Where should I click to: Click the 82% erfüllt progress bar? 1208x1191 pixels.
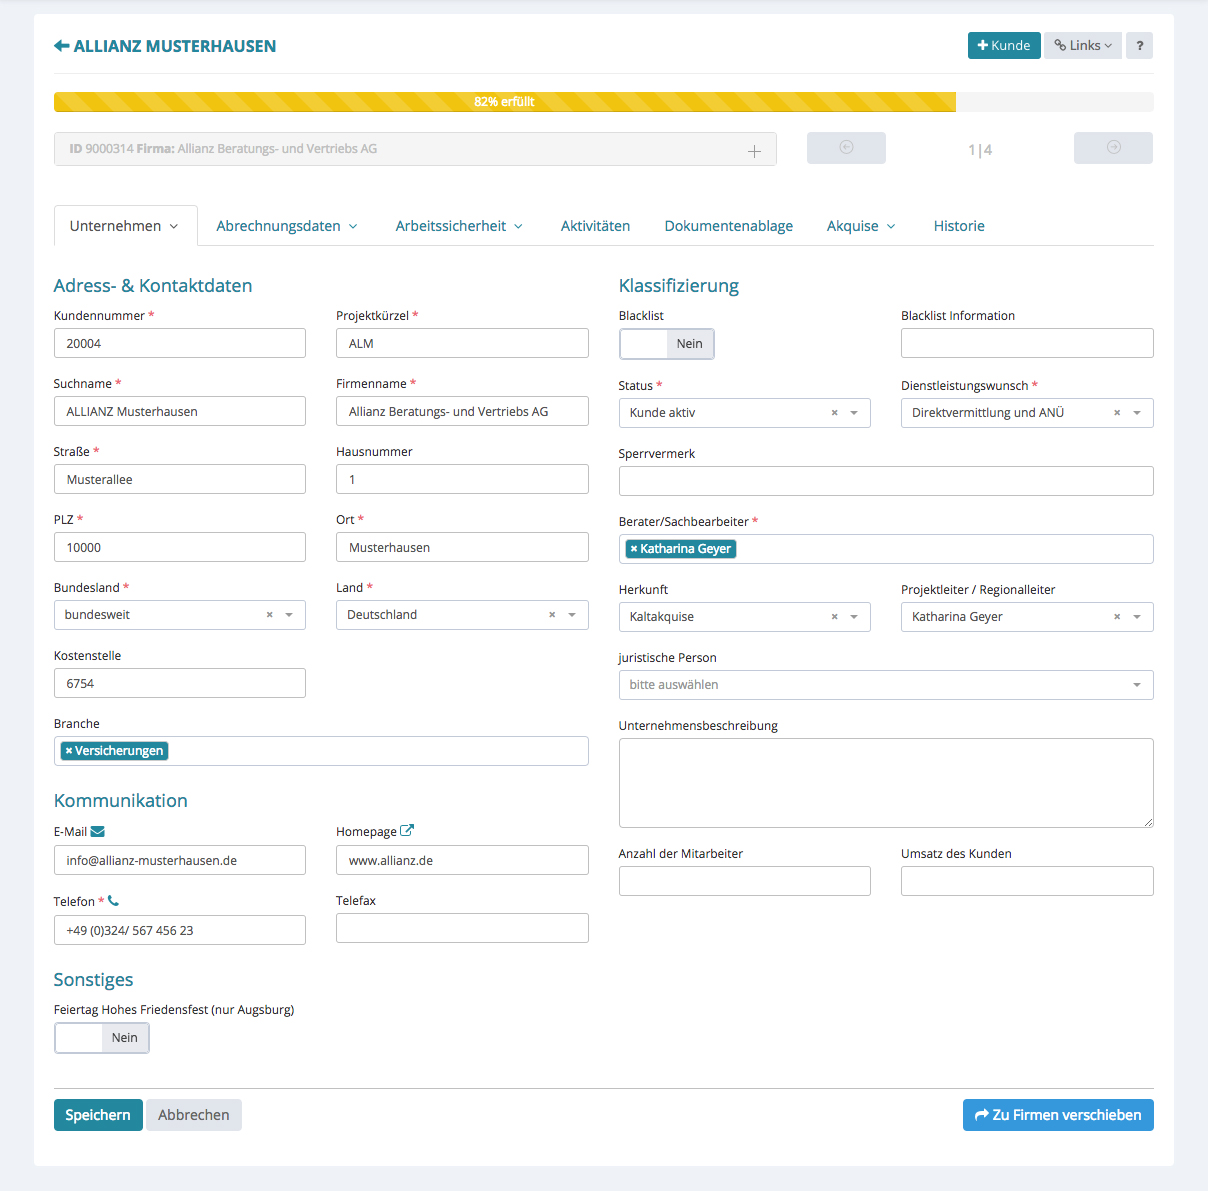(x=504, y=102)
